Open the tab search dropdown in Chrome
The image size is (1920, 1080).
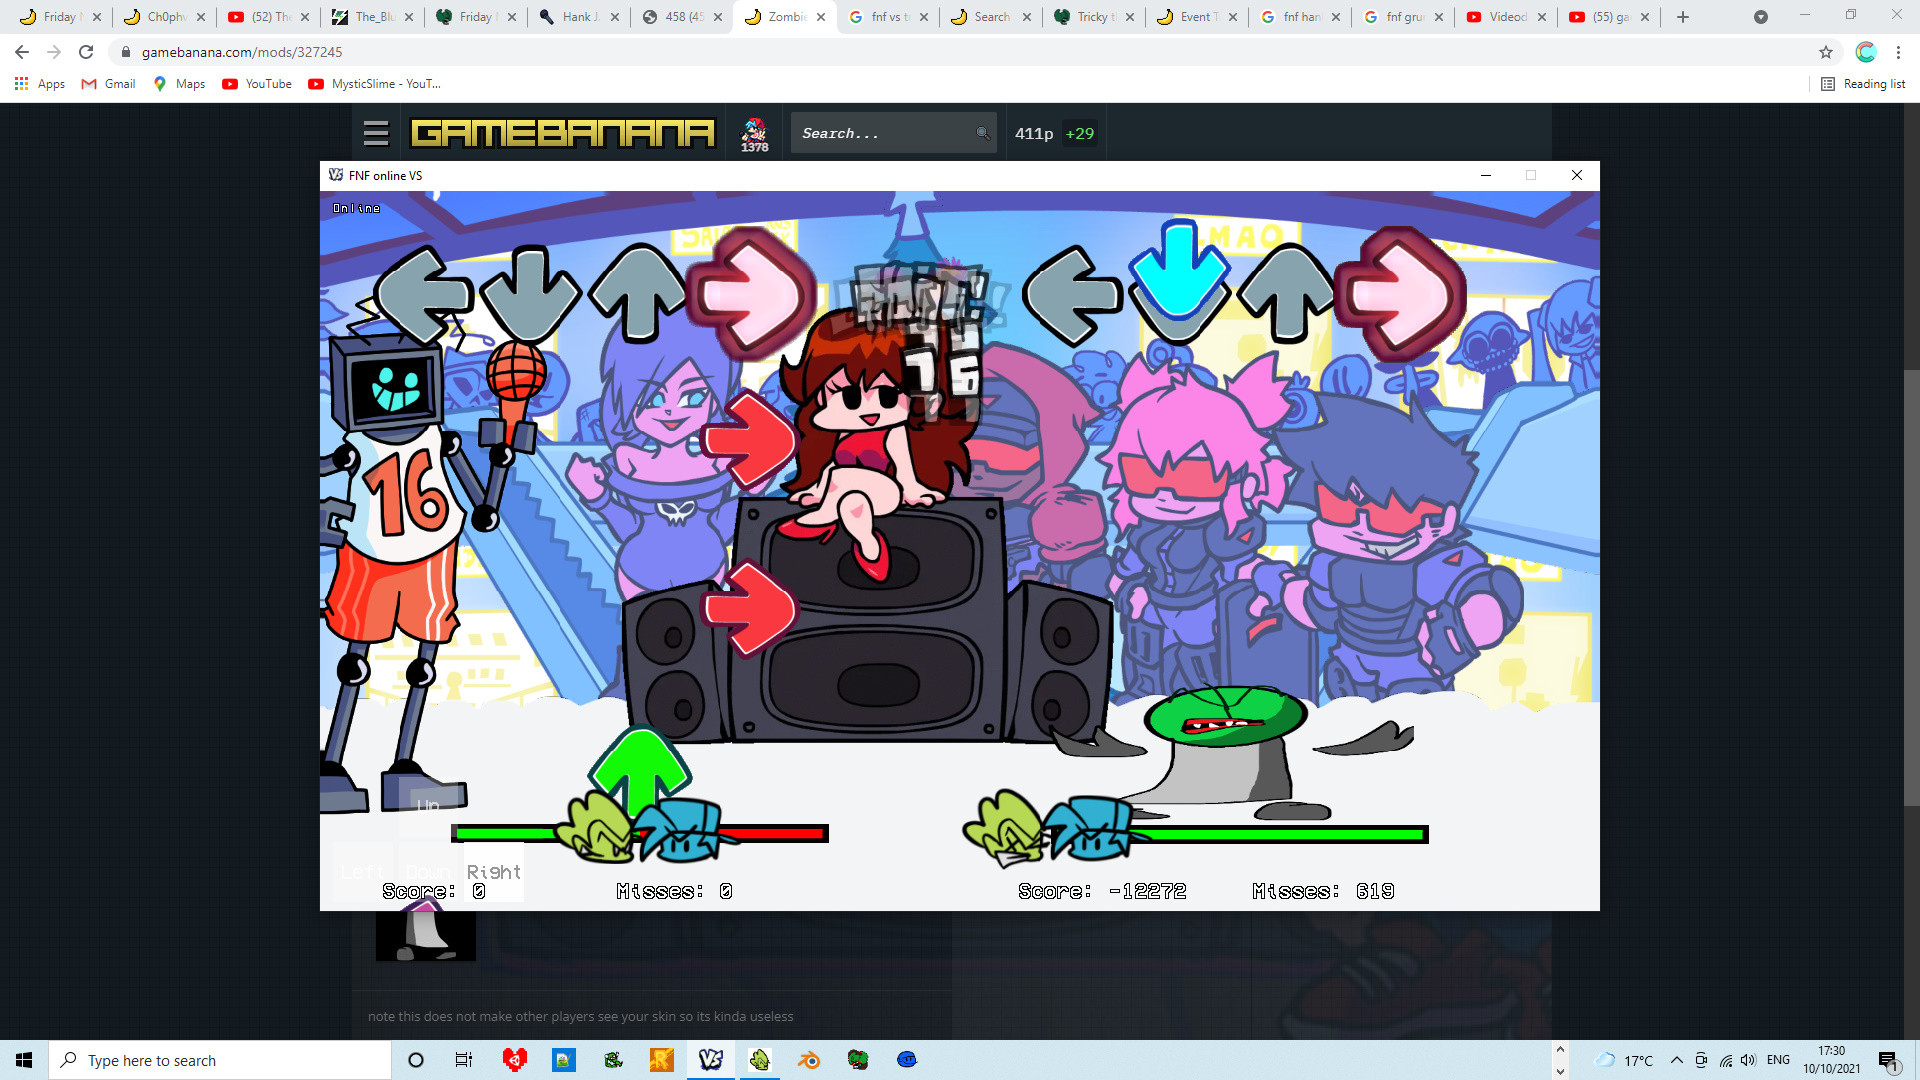[x=1760, y=16]
